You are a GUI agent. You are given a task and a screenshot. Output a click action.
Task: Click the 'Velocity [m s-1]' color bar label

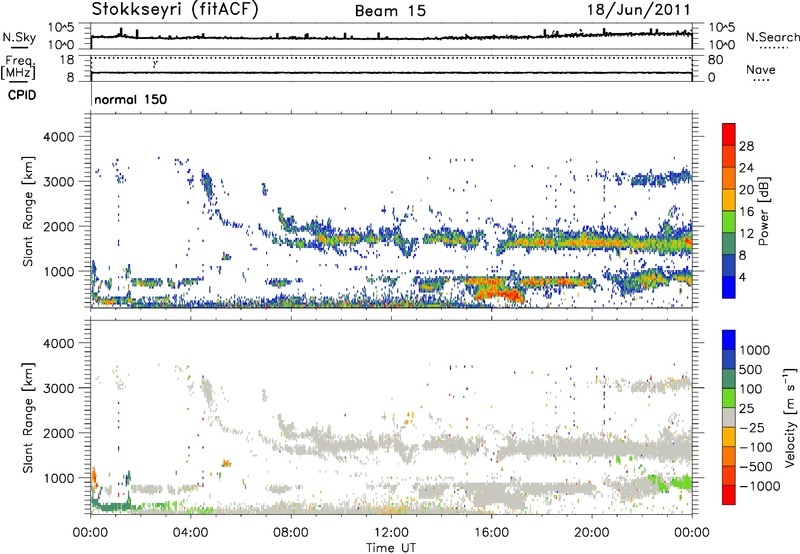coord(789,417)
